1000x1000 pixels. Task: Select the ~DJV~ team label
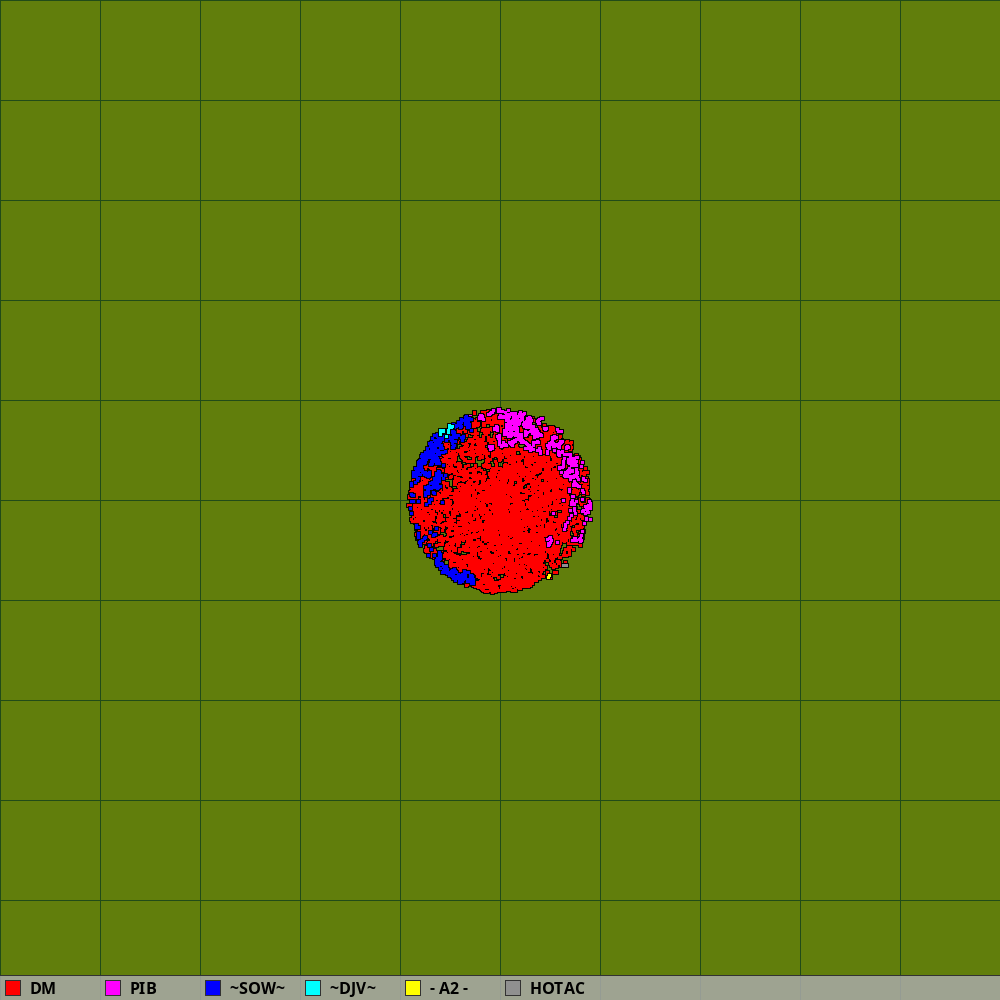click(353, 988)
